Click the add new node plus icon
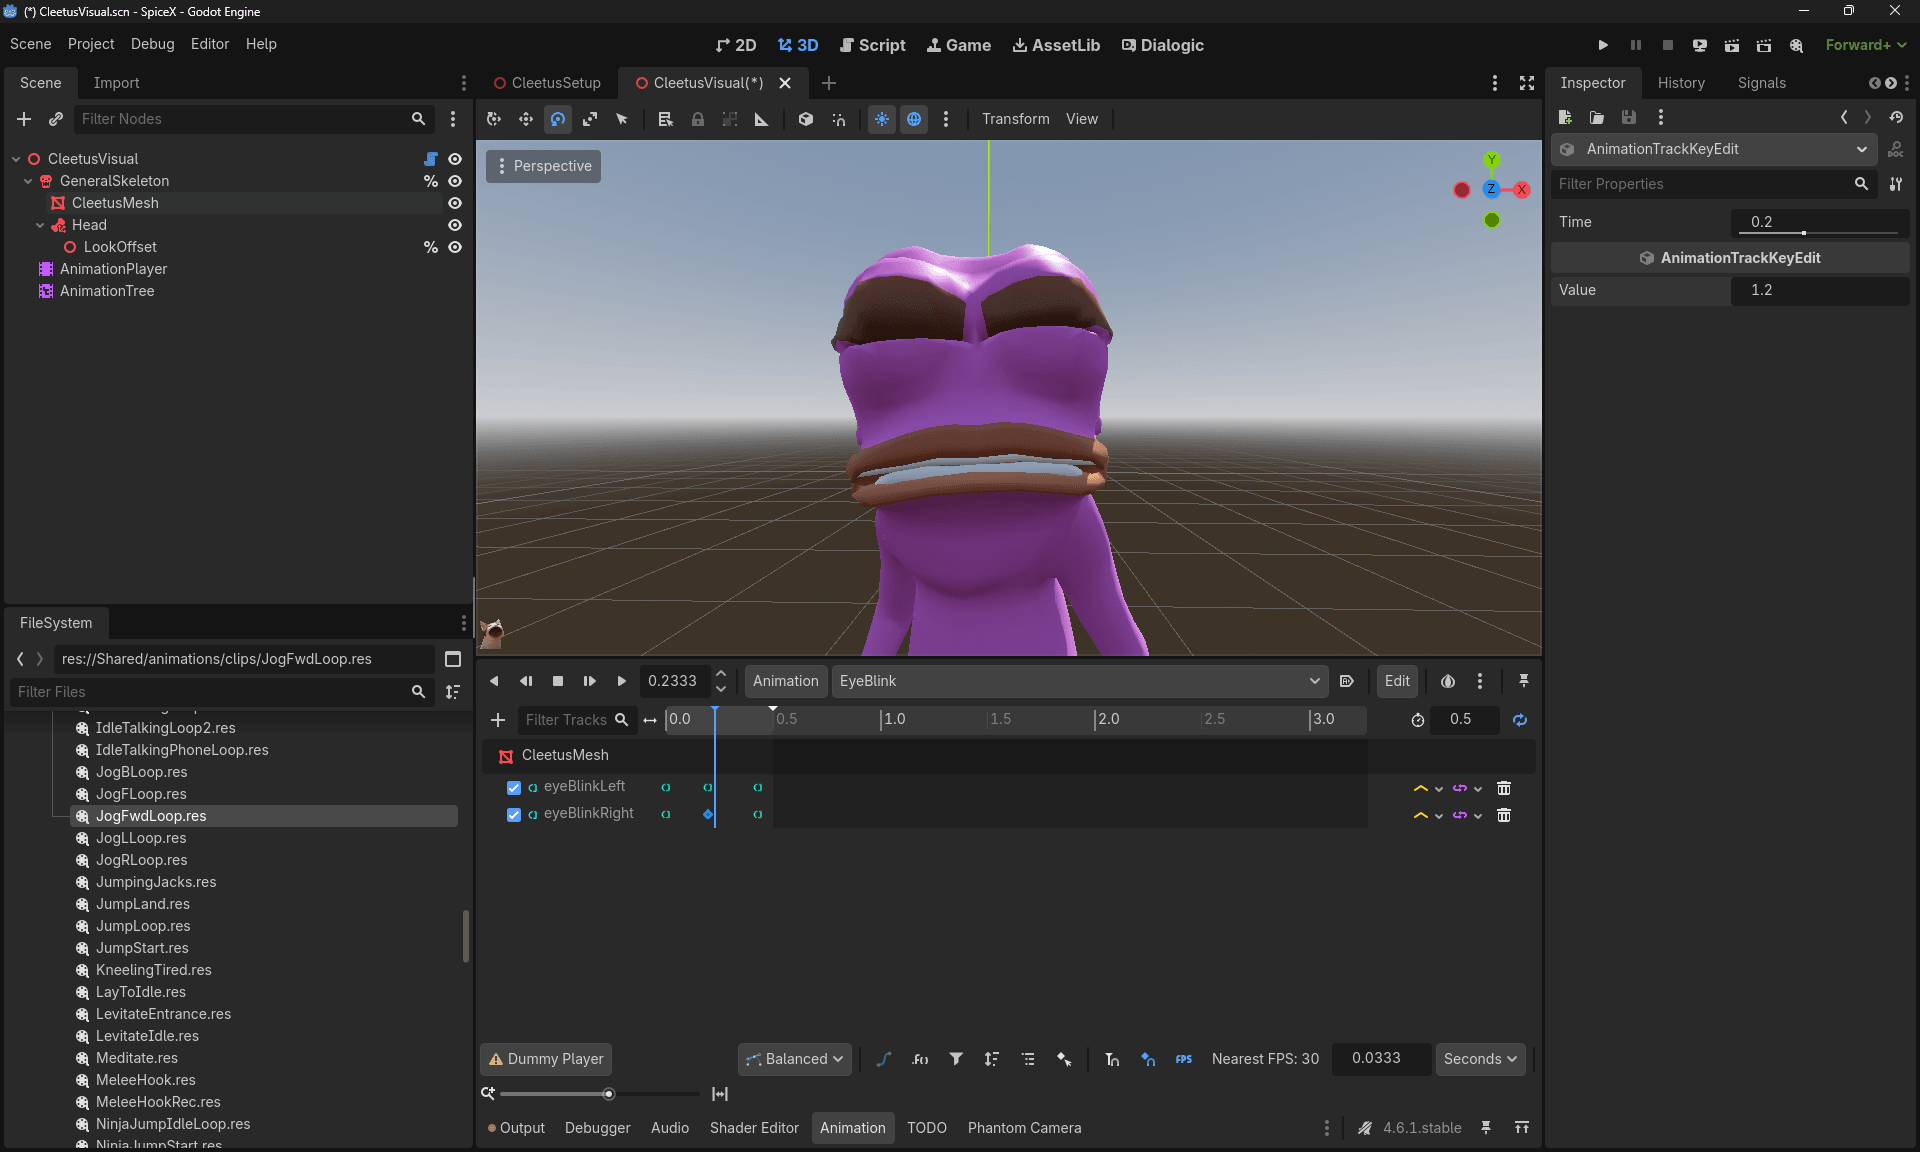Viewport: 1920px width, 1152px height. click(24, 119)
